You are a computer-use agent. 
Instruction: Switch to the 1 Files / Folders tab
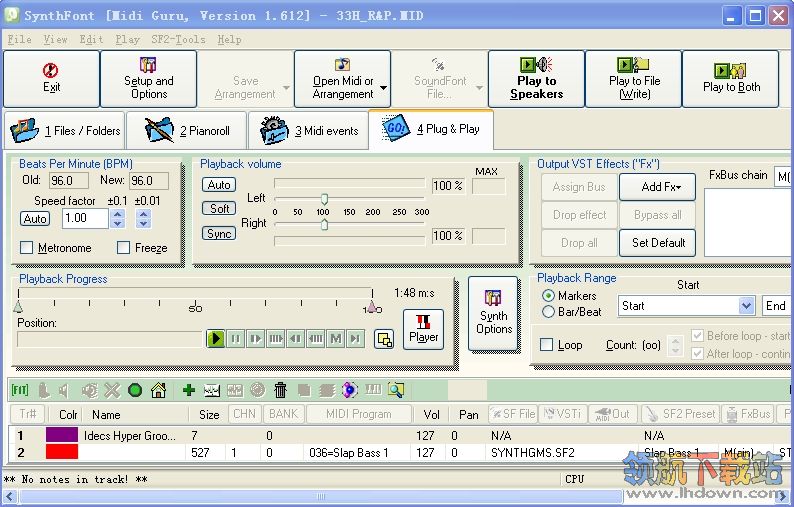(64, 131)
